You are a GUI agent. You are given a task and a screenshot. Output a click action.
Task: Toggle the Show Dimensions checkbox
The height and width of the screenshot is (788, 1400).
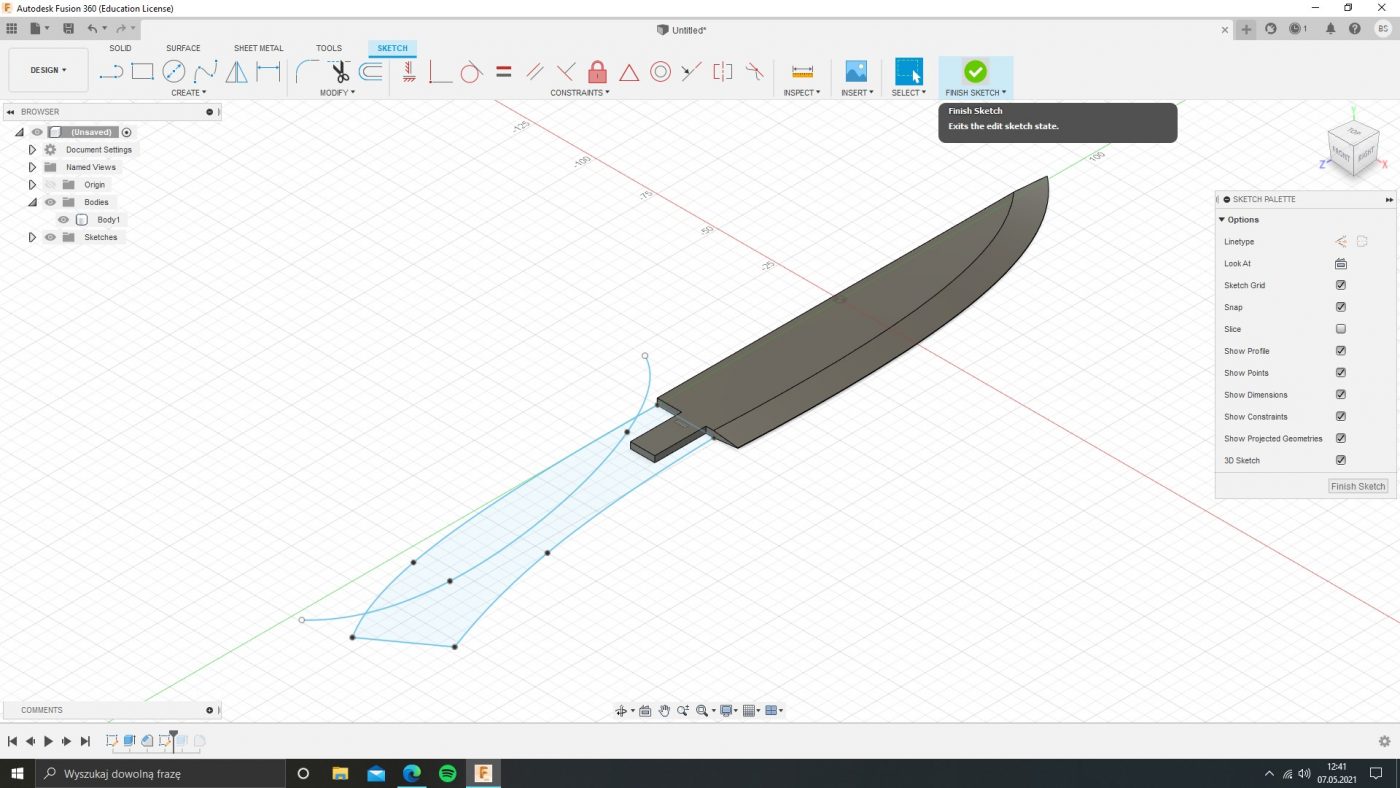coord(1341,395)
